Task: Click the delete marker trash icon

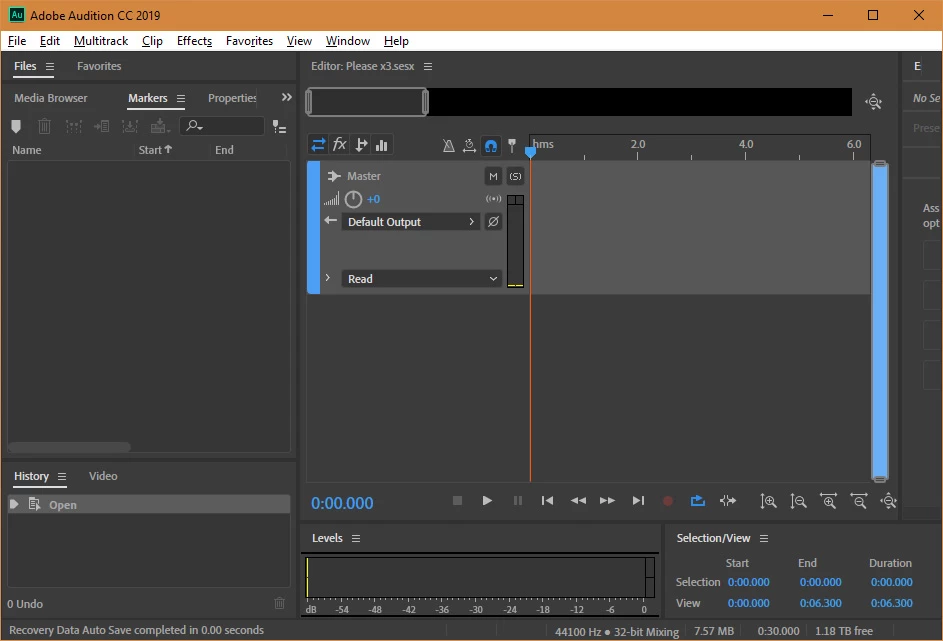Action: click(45, 126)
